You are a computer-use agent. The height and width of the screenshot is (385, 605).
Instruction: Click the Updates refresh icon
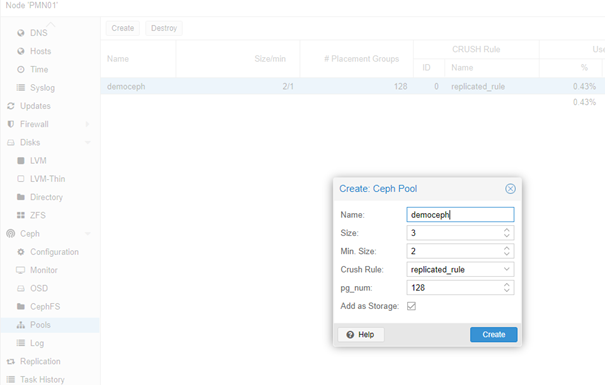tap(11, 106)
